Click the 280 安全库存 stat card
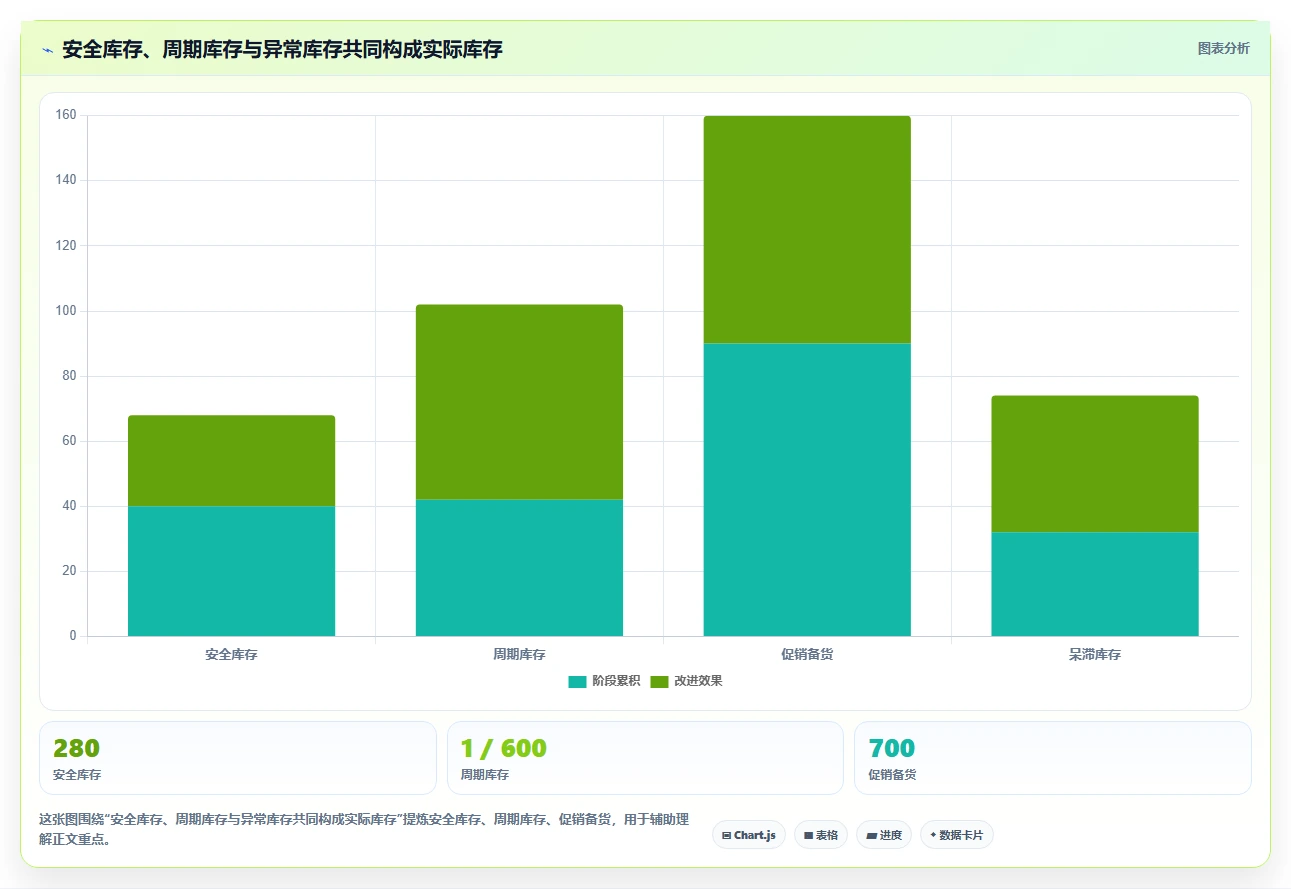Screen dimensions: 1291x889 point(238,758)
